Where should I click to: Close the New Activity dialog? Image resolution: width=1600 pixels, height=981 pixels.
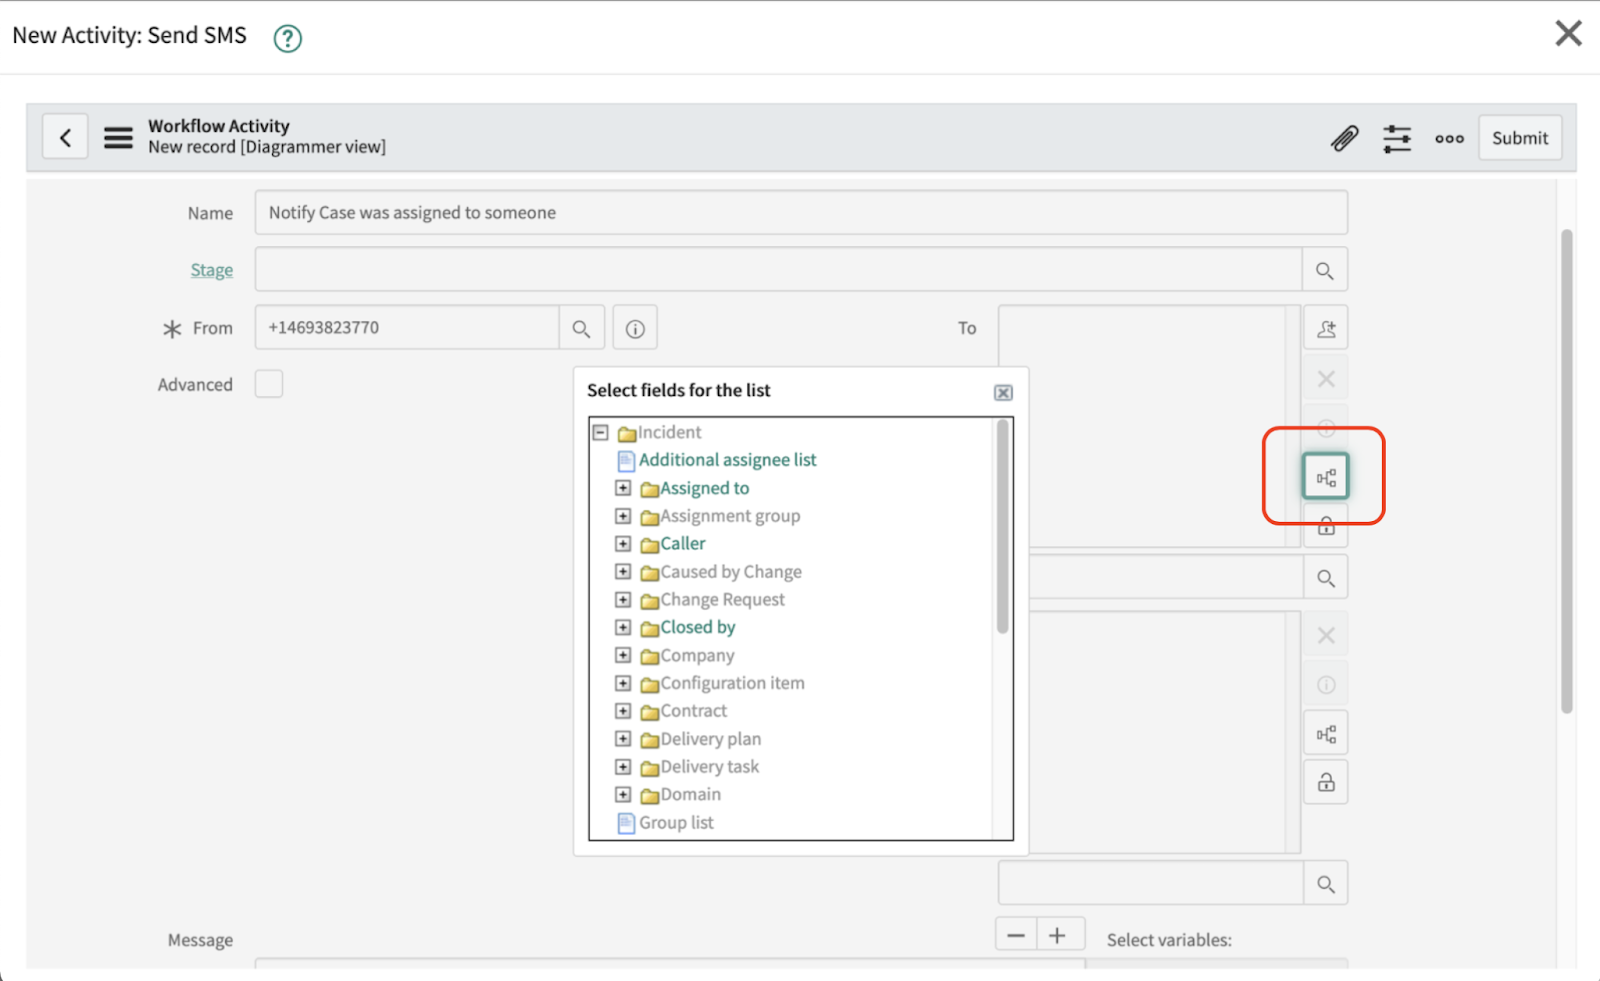tap(1568, 33)
